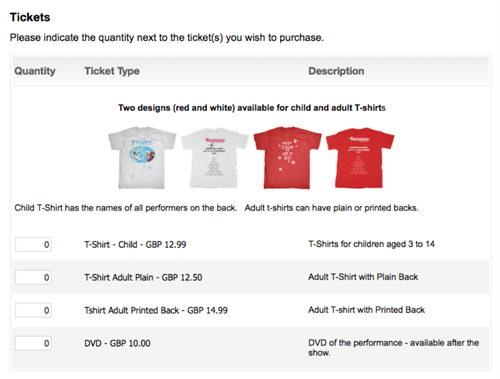Select the T-Shirt Adult Plain - GBP 12.50 label

tap(143, 277)
